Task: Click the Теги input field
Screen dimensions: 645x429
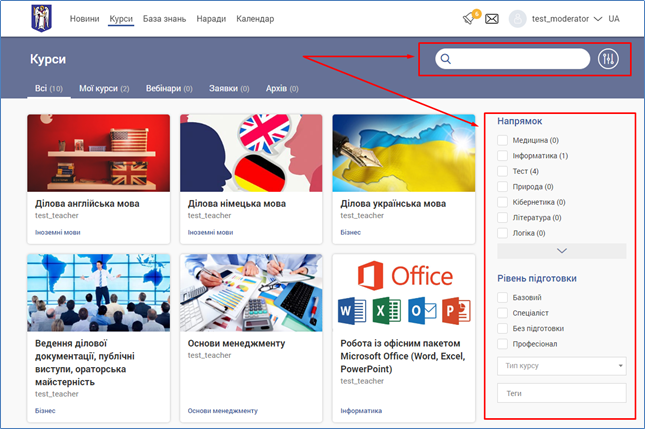Action: 561,394
